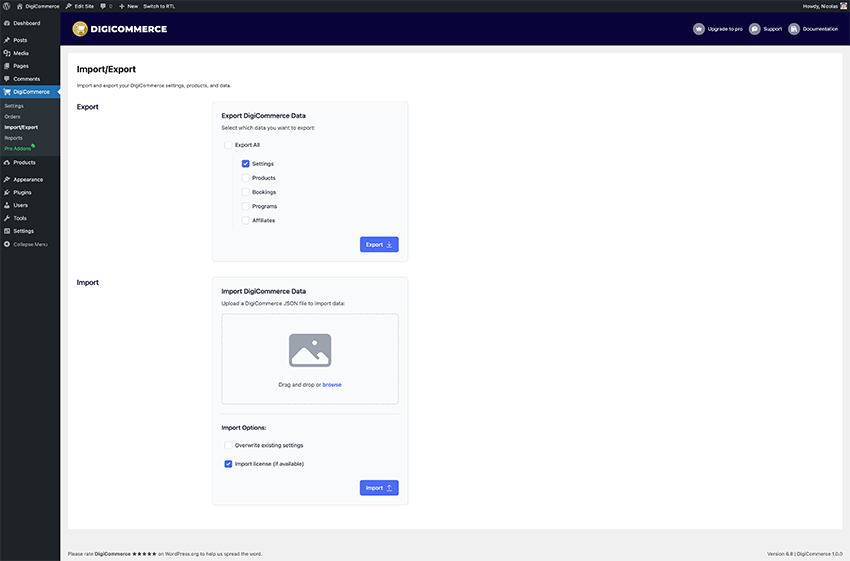The image size is (850, 561).
Task: Click the Import button
Action: point(379,488)
